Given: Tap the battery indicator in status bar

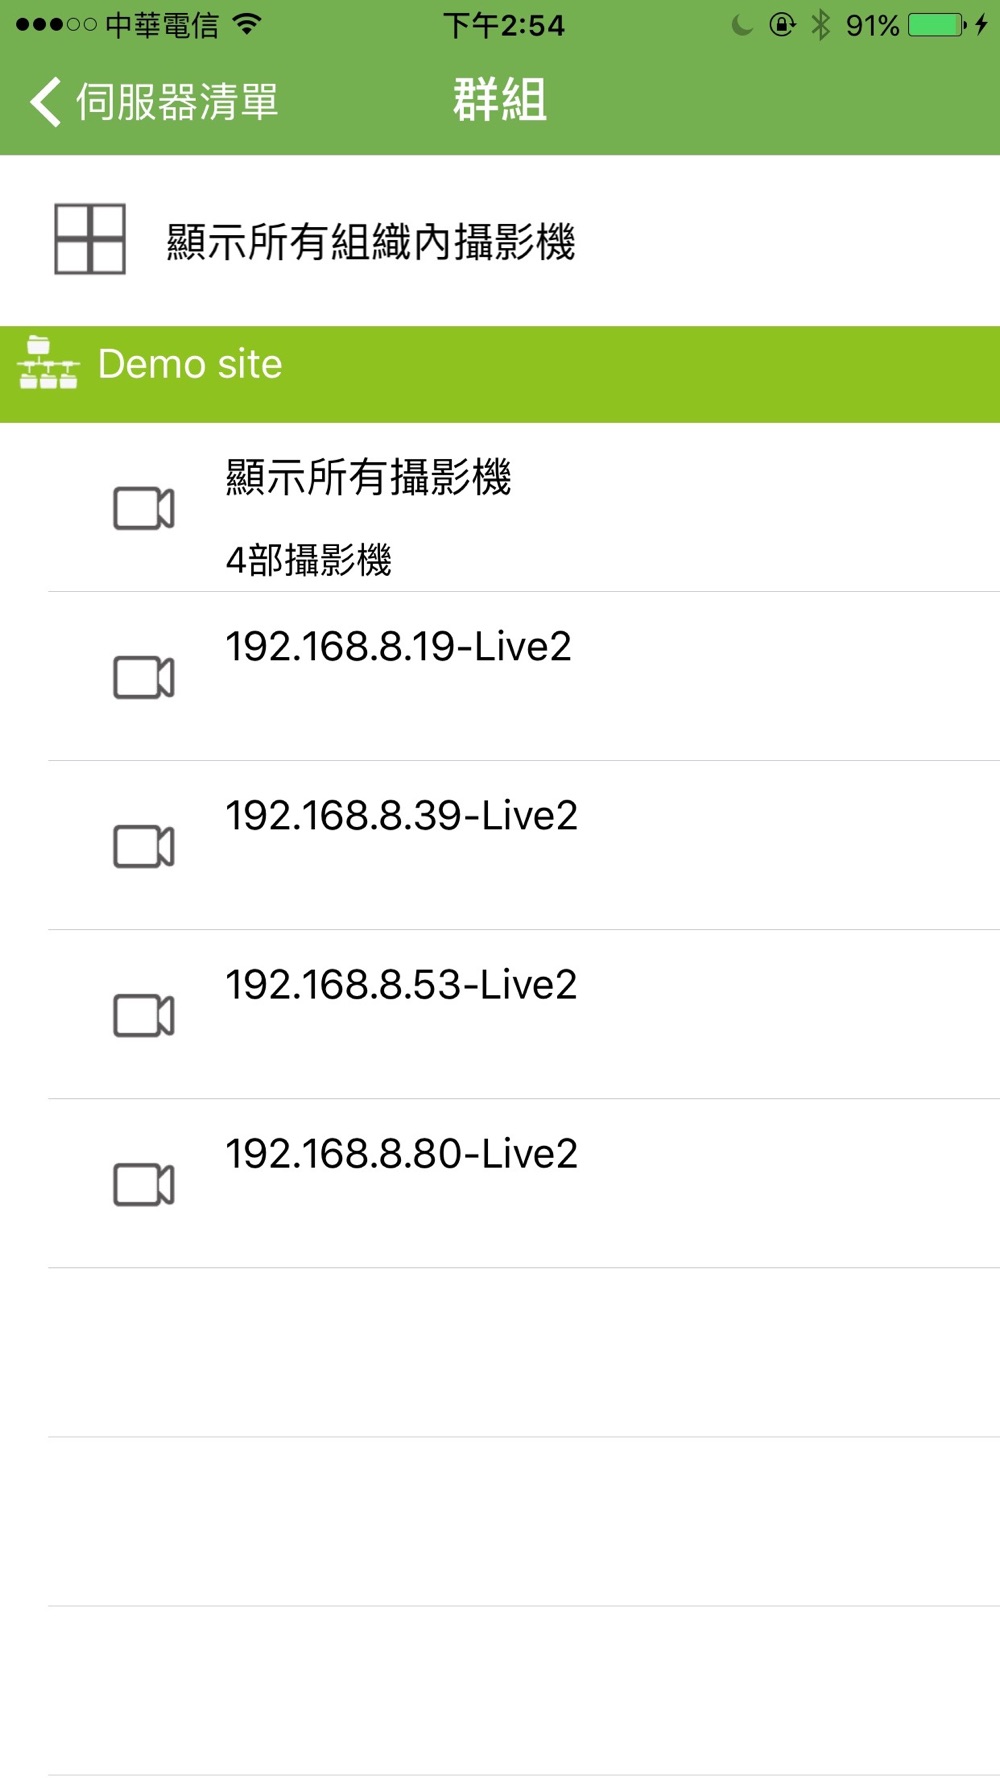Looking at the screenshot, I should pos(937,25).
